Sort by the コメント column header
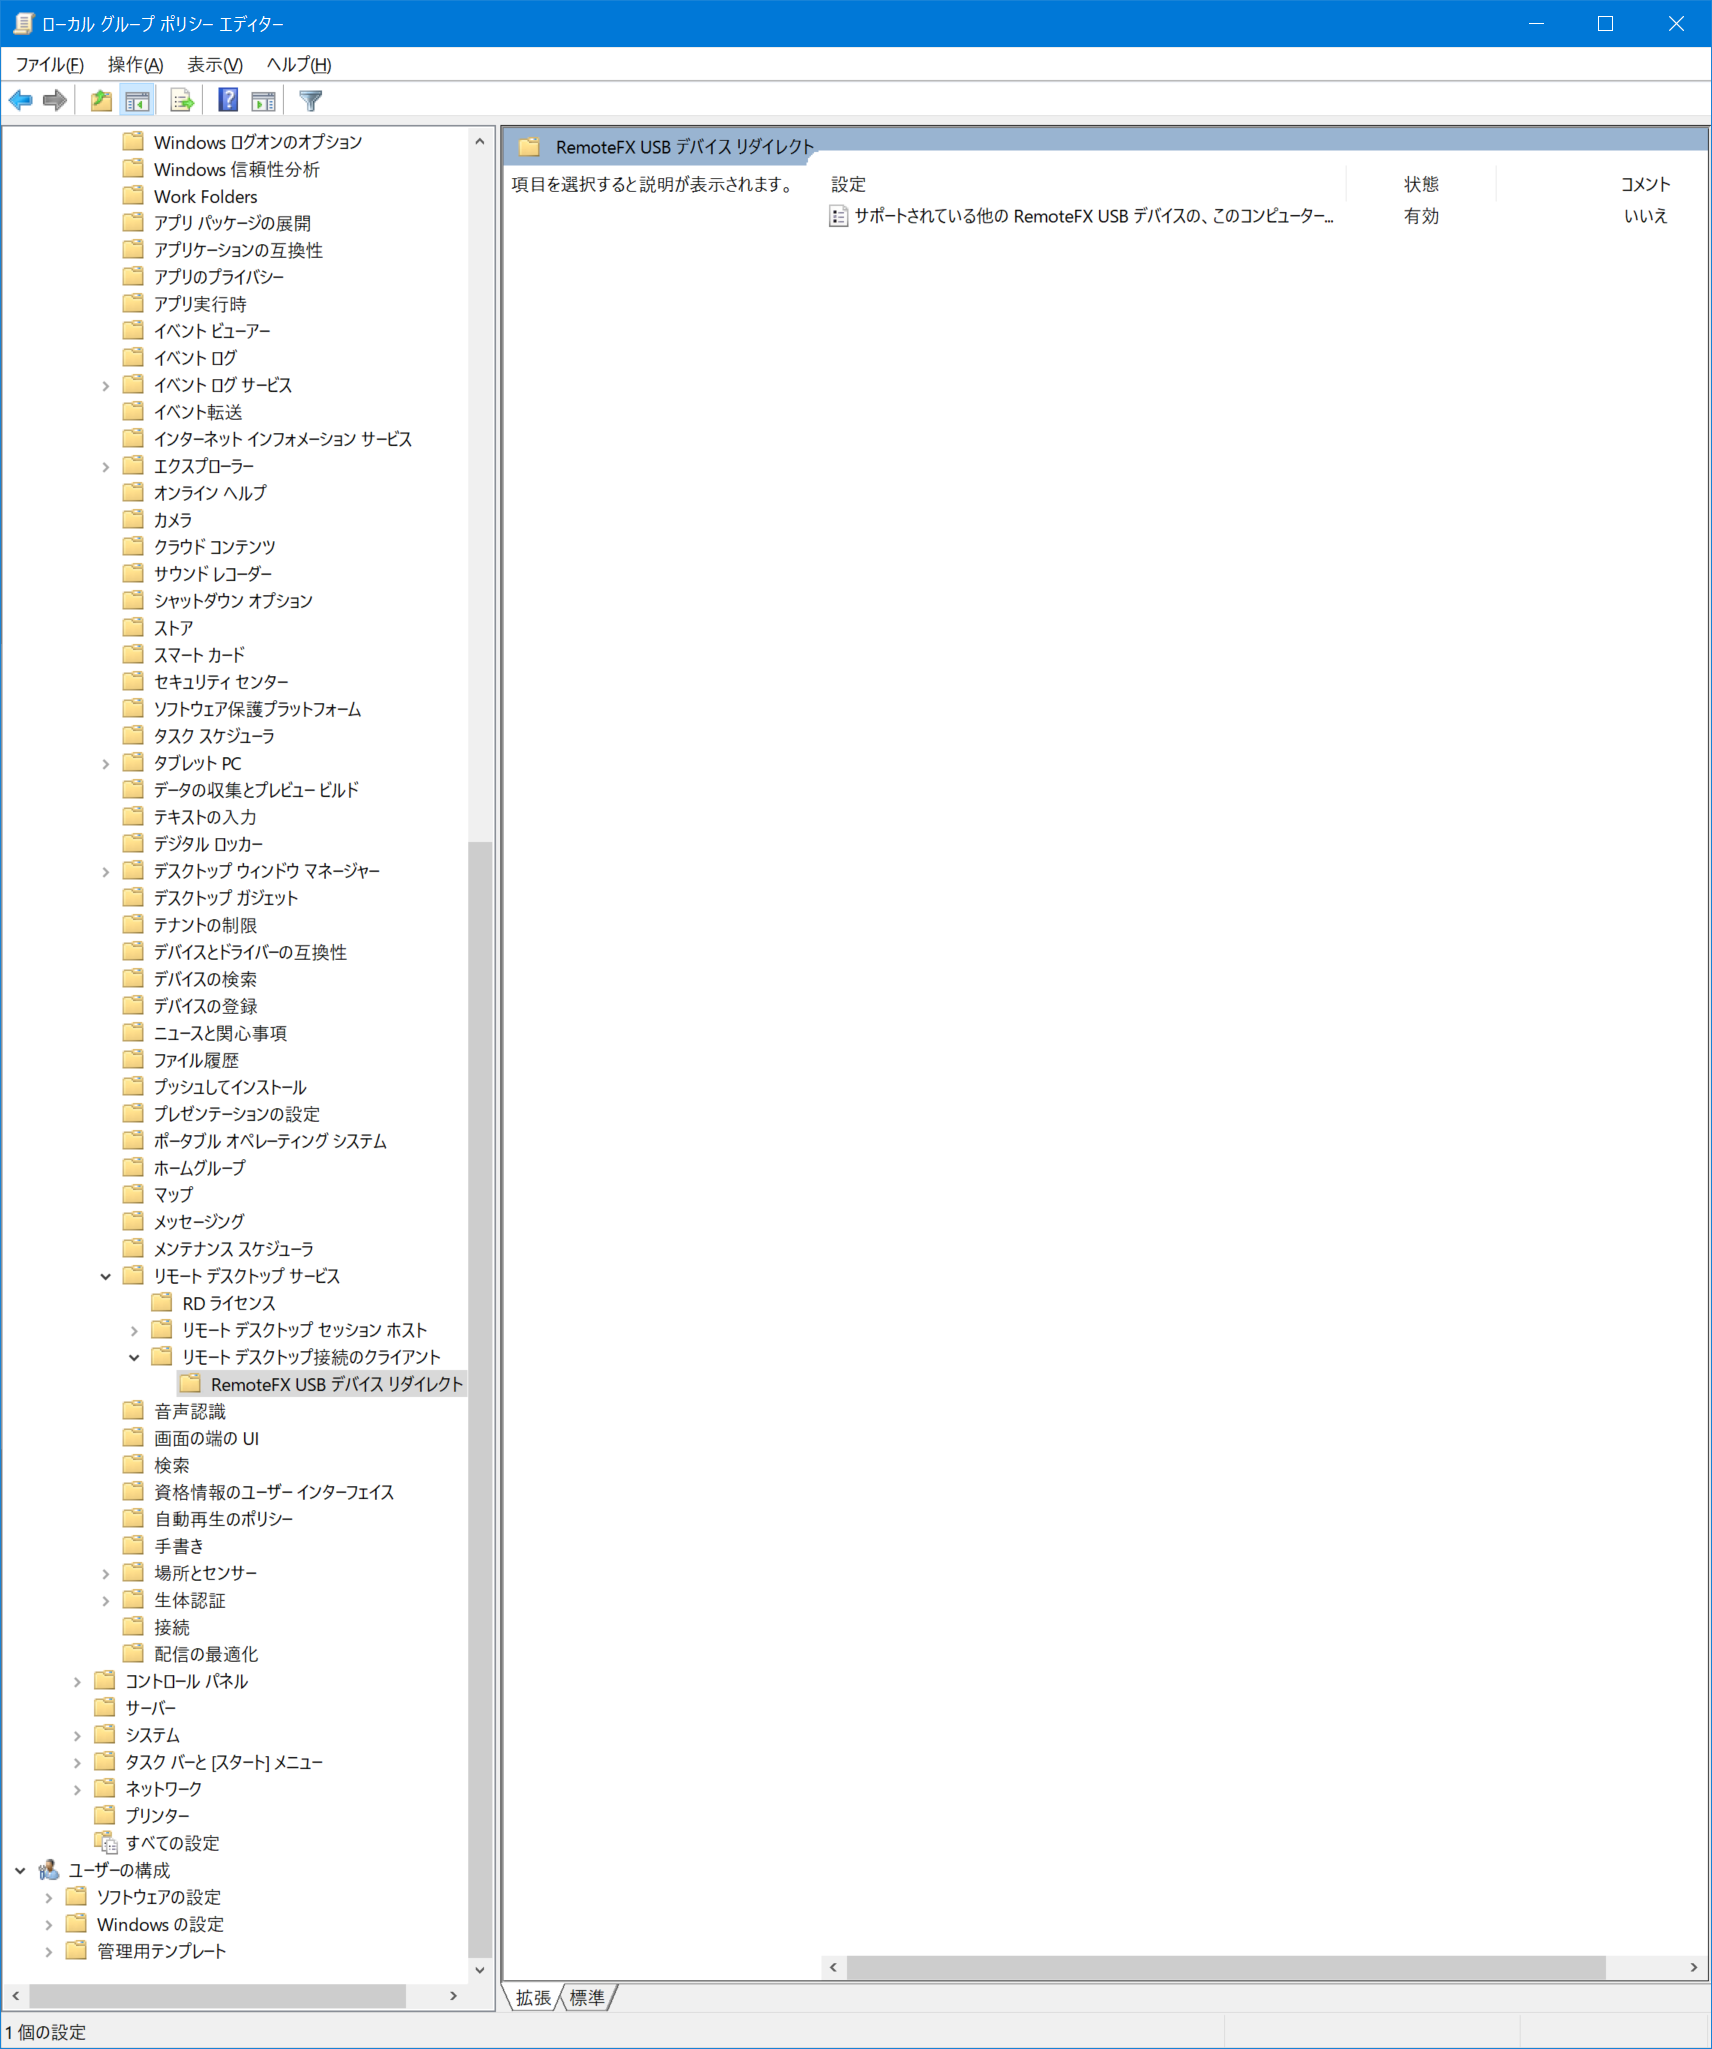The height and width of the screenshot is (2049, 1712). click(1603, 184)
